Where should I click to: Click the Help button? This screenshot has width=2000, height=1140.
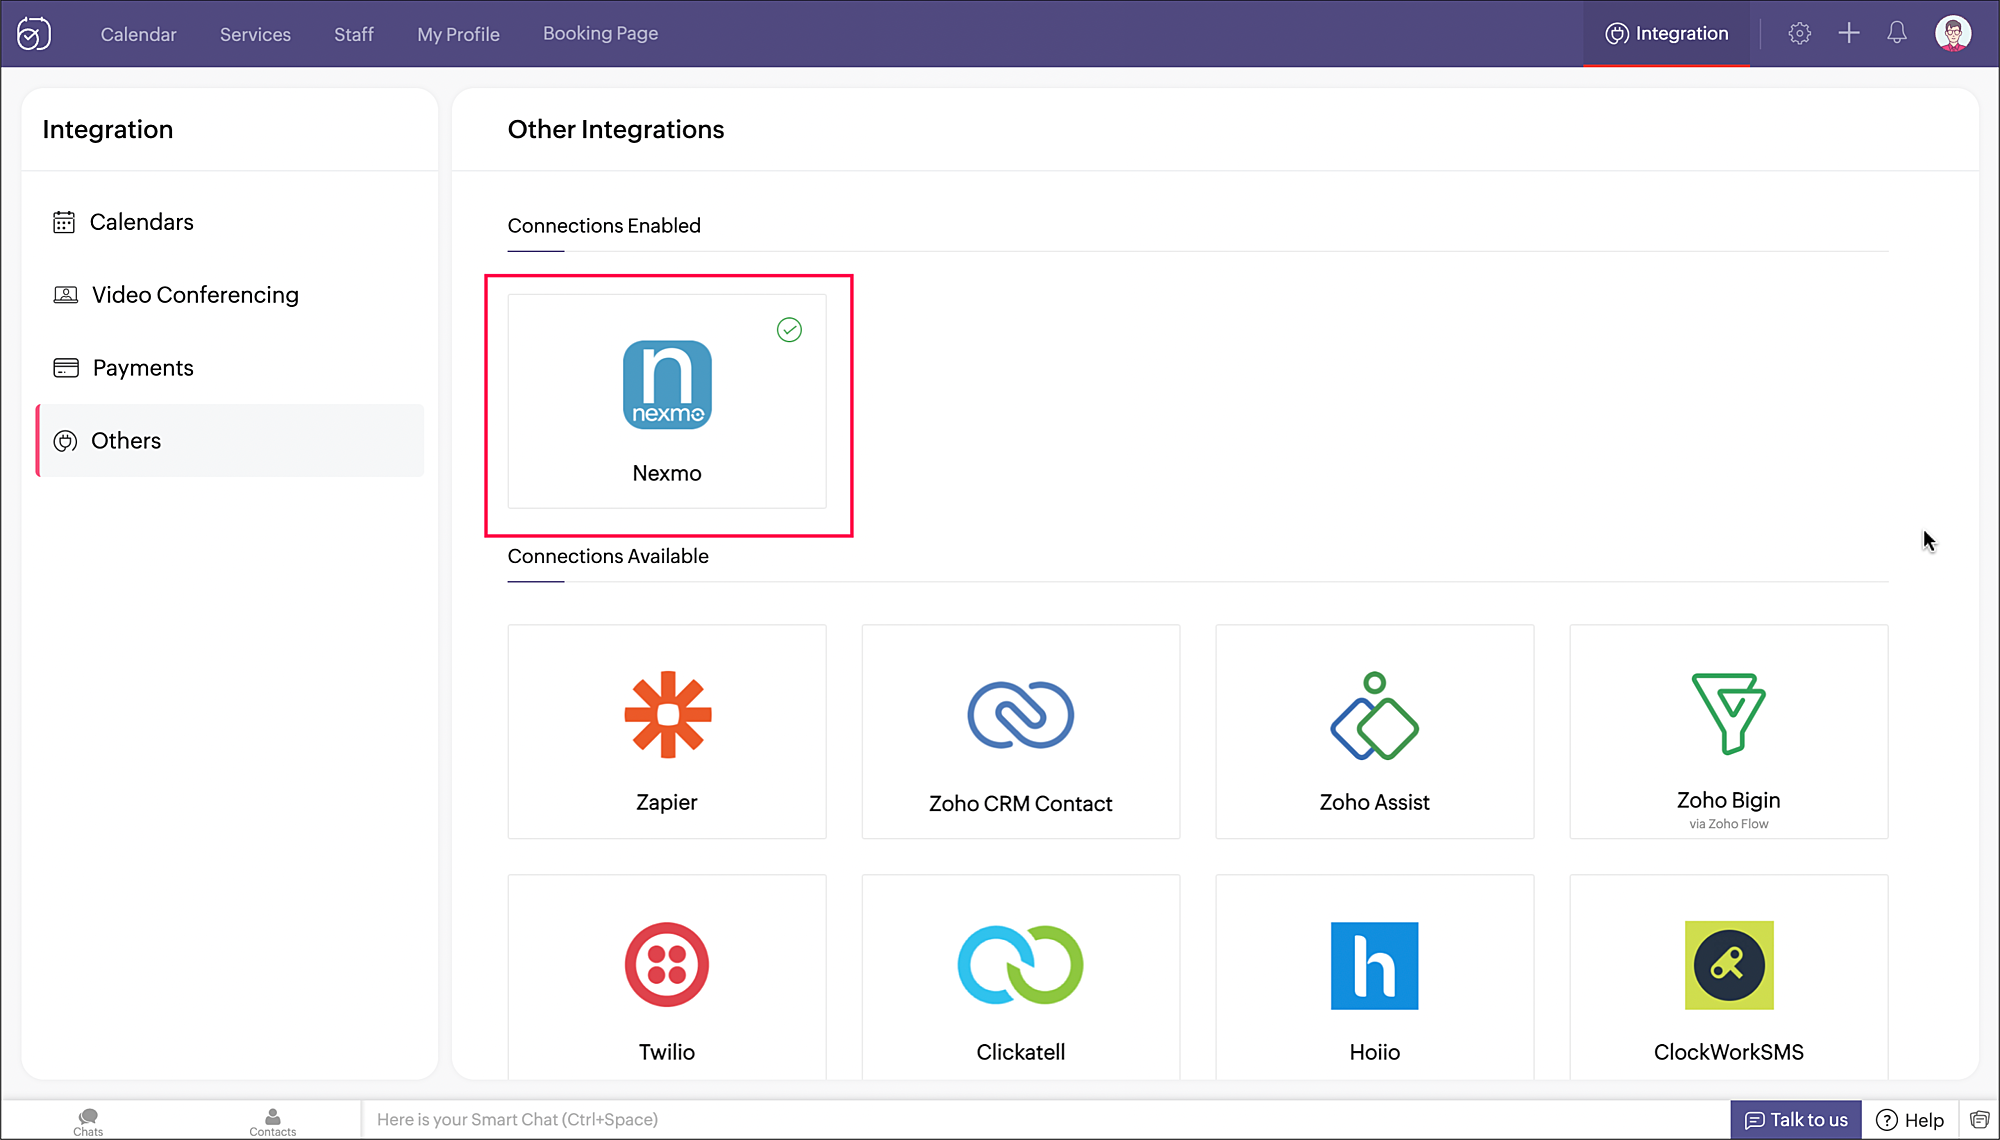1910,1120
